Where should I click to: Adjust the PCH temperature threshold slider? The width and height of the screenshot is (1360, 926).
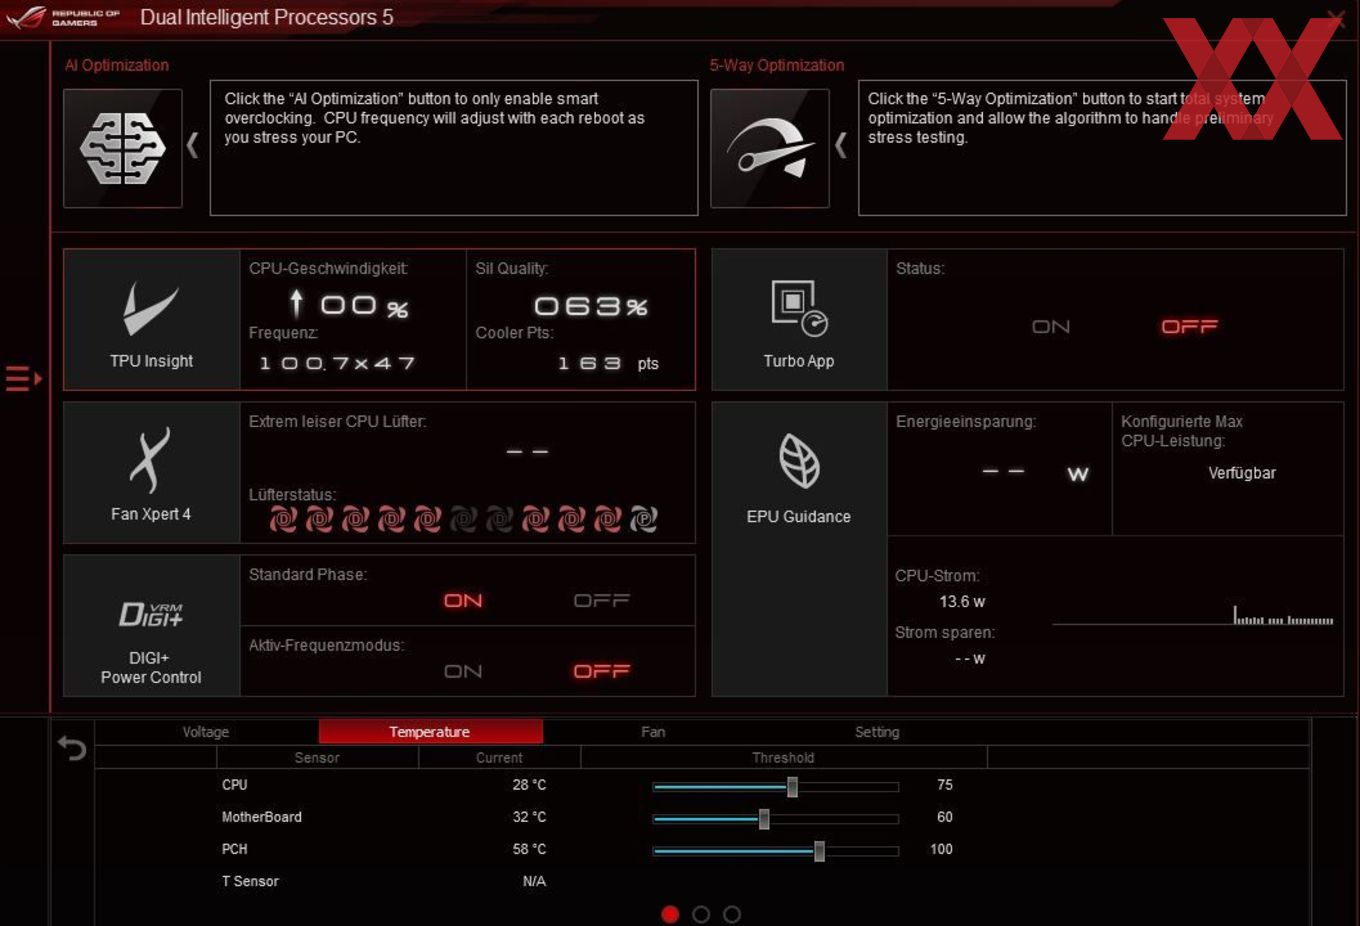coord(819,851)
